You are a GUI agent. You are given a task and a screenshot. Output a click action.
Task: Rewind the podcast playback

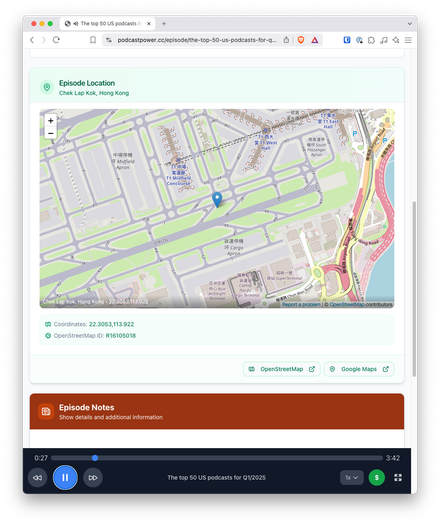37,478
